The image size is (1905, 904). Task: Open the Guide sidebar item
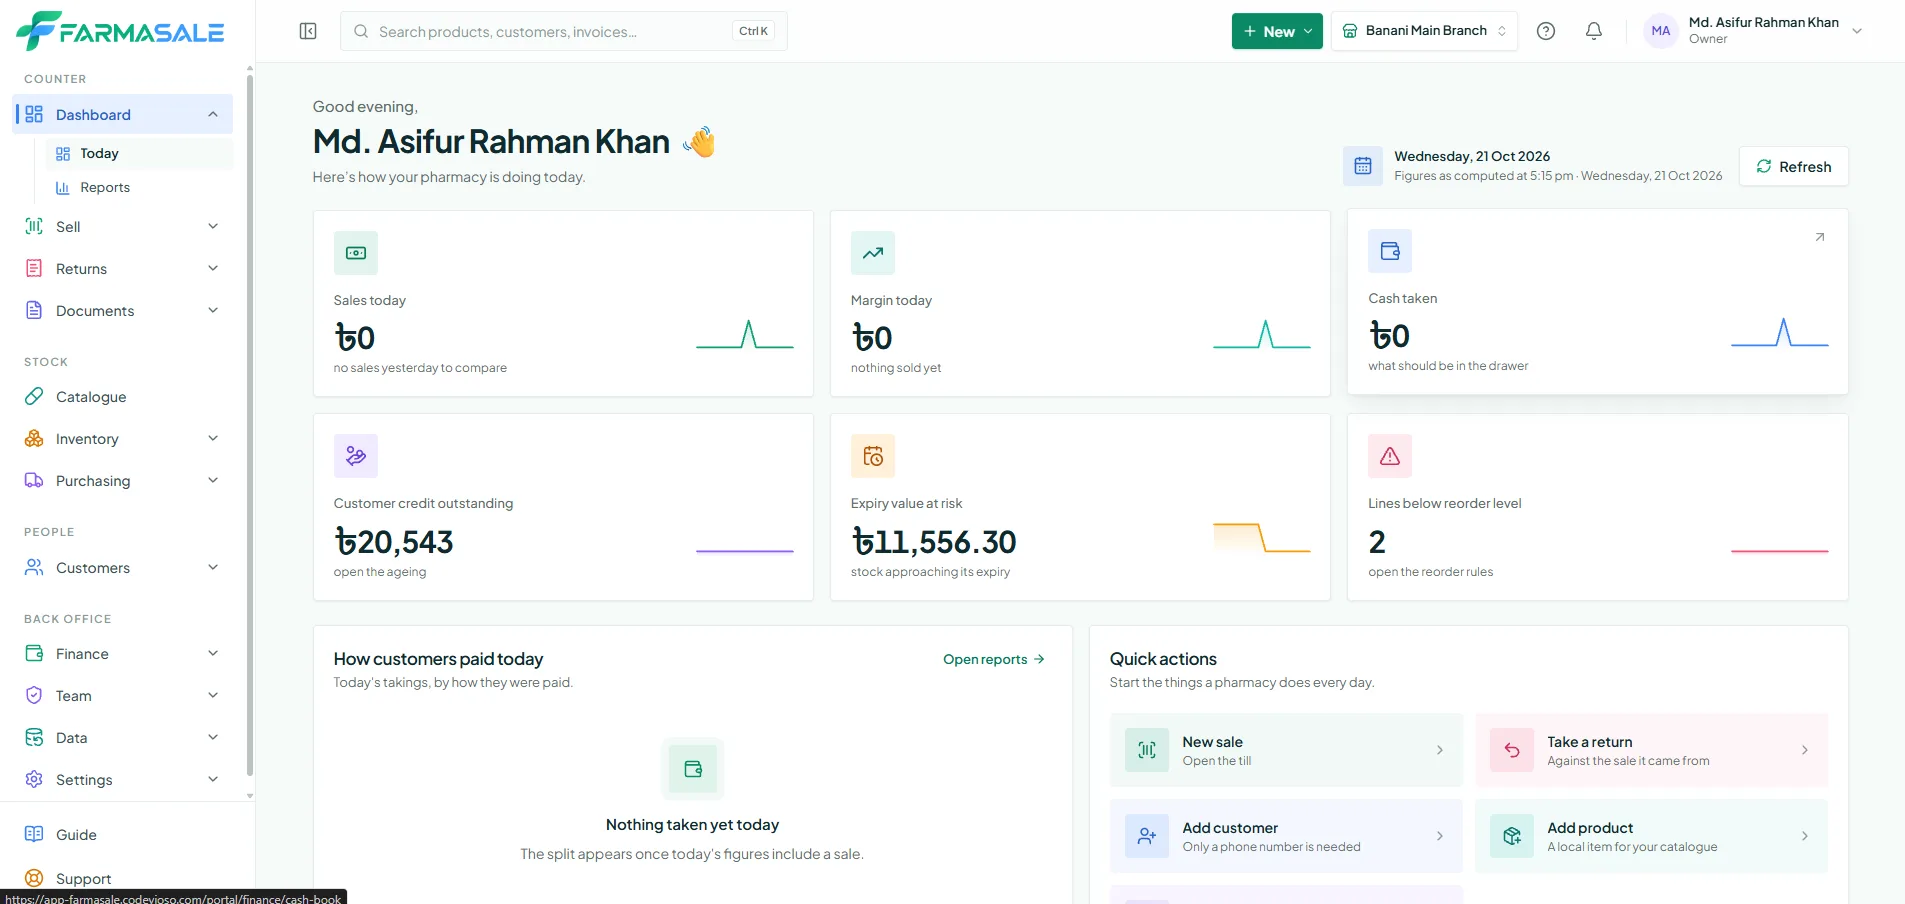pyautogui.click(x=124, y=835)
